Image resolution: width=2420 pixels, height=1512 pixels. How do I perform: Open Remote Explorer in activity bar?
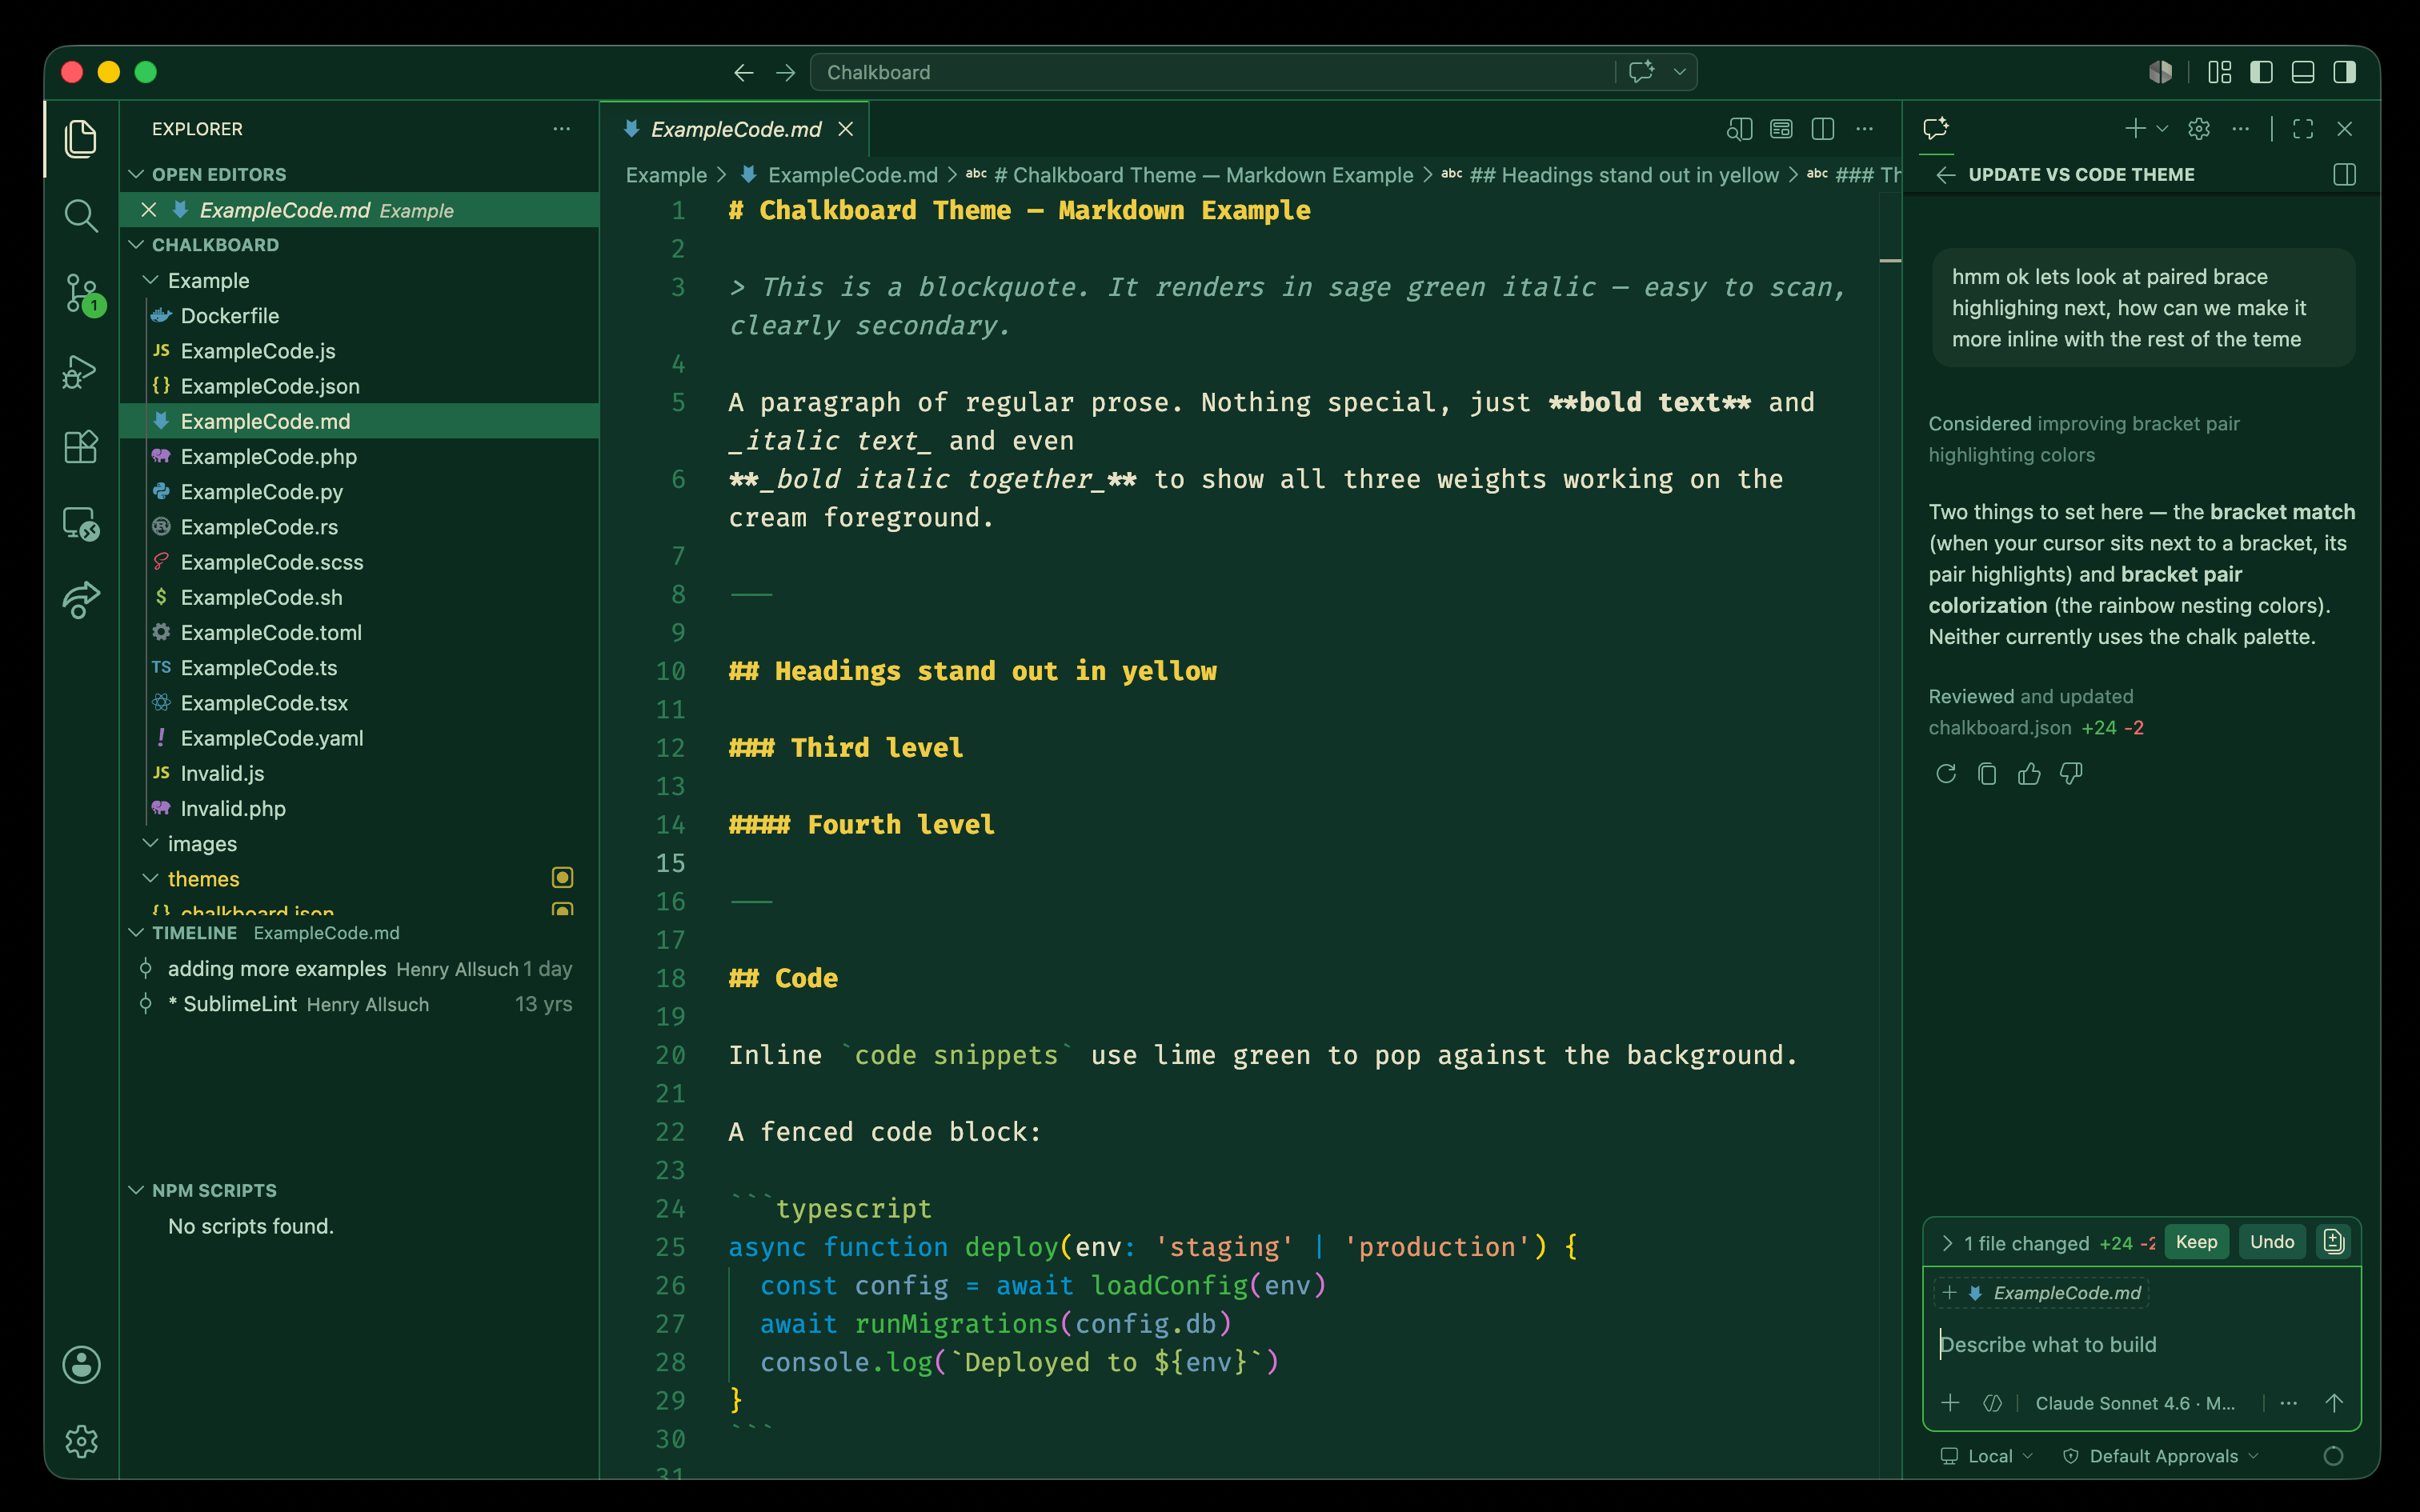click(81, 523)
